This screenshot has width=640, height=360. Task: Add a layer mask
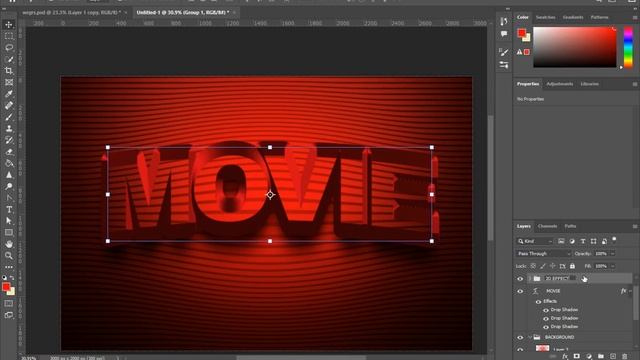click(577, 356)
